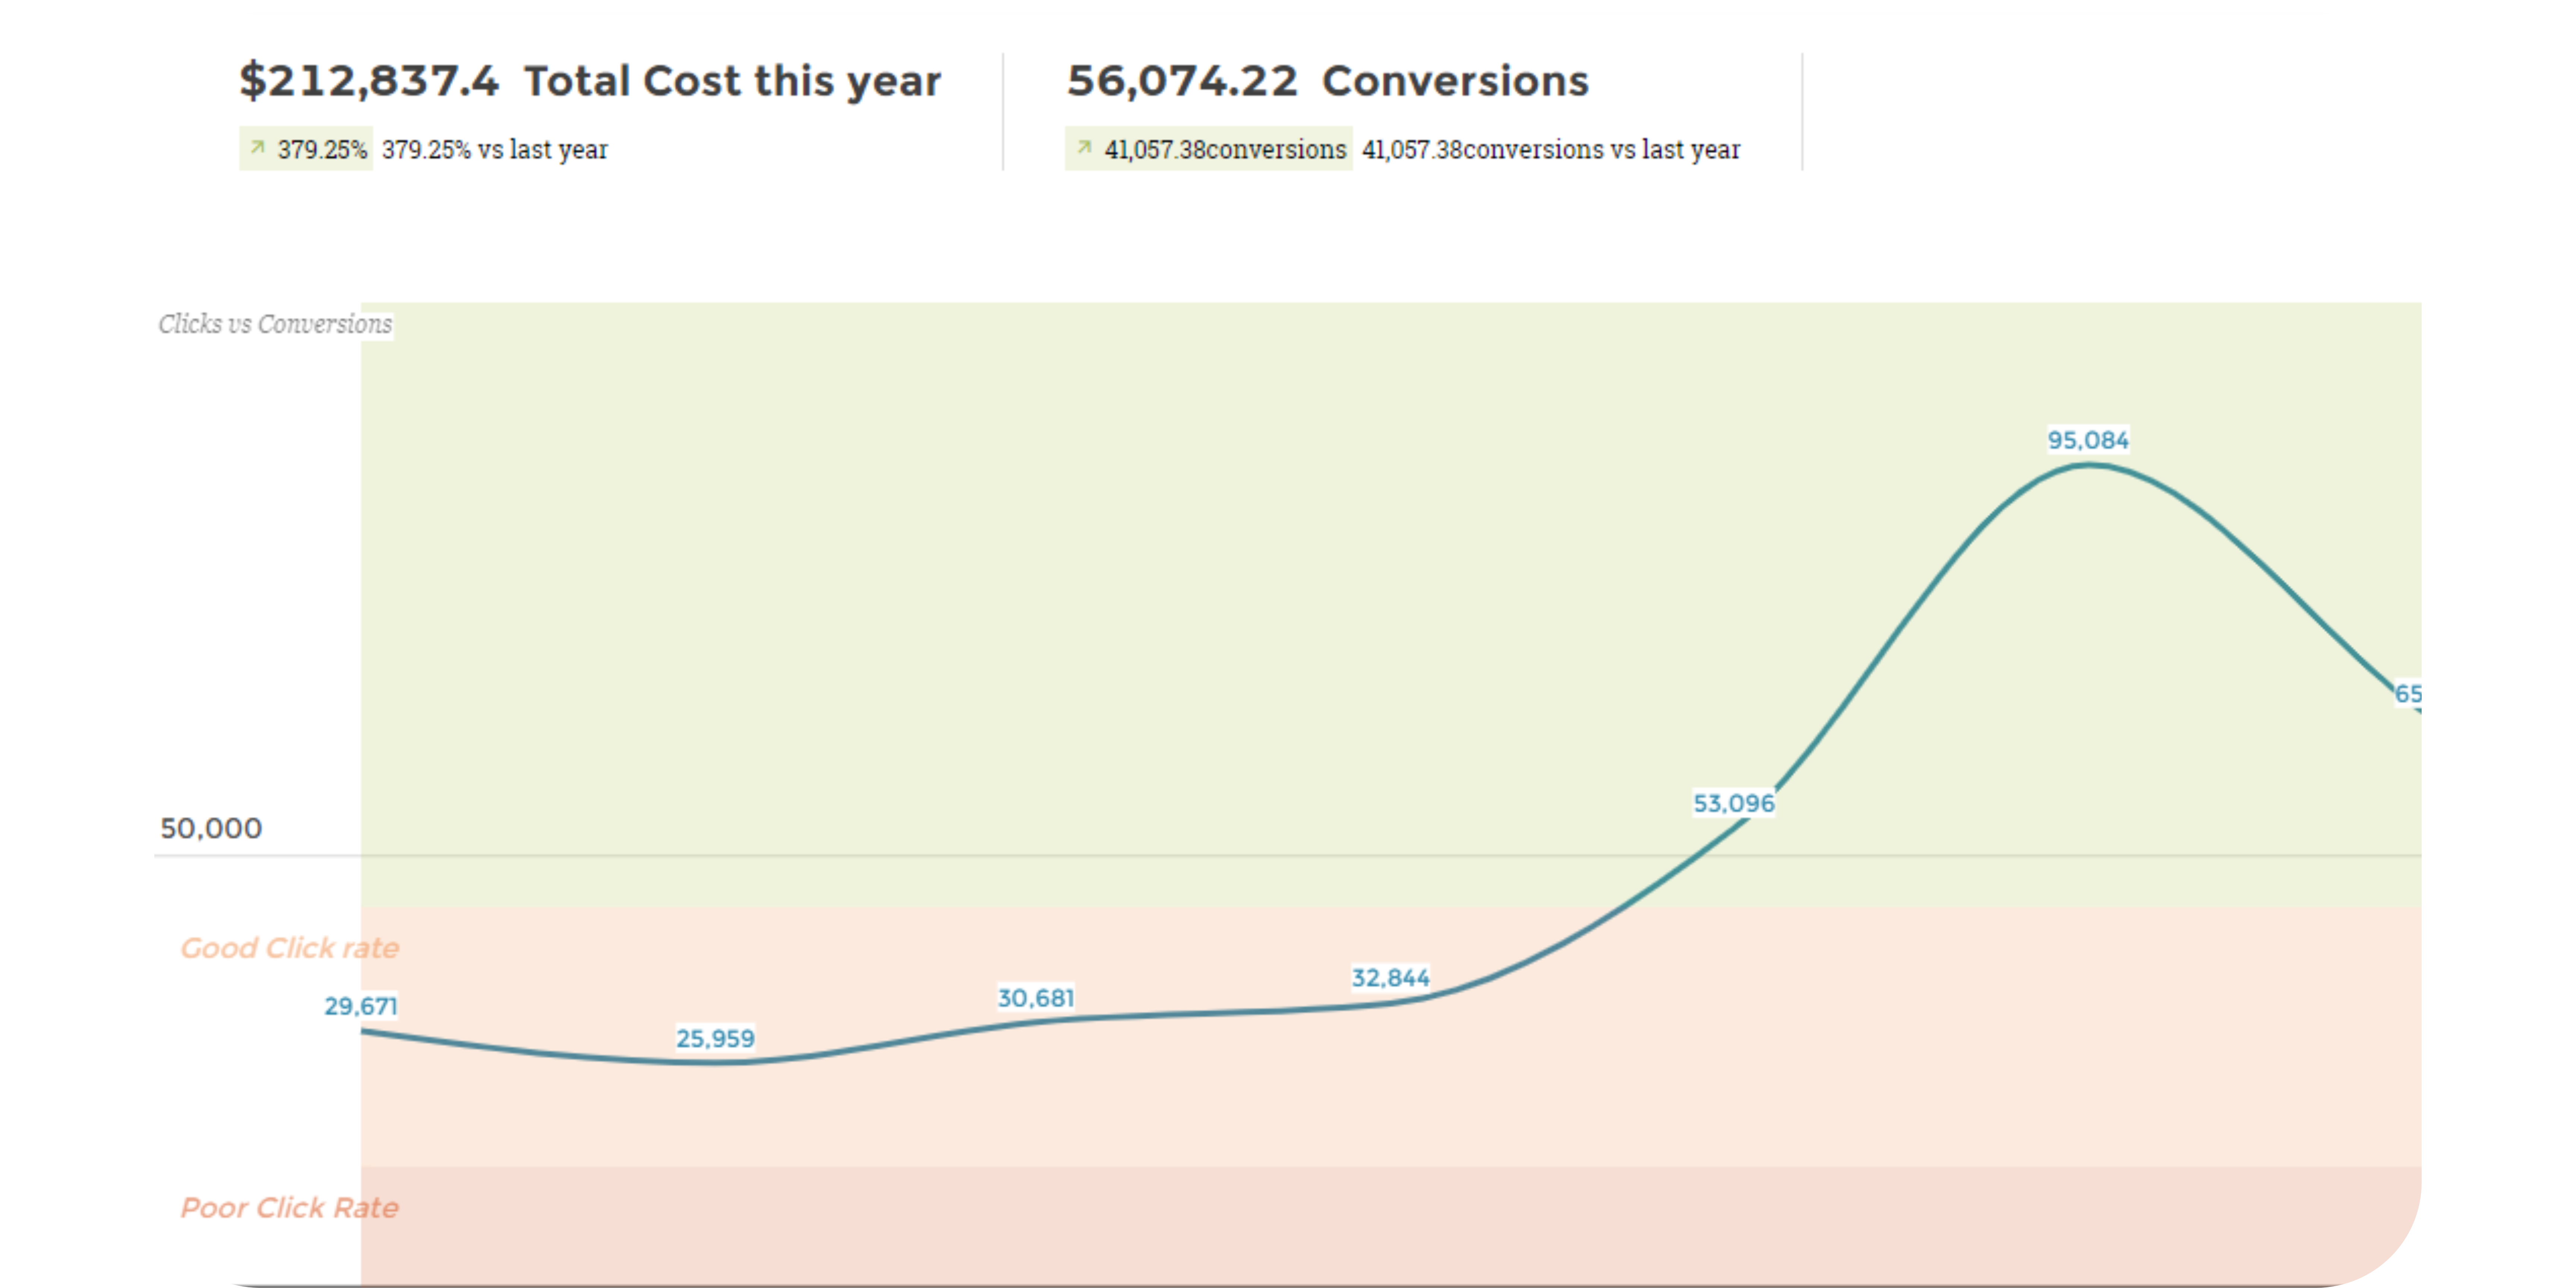
Task: Select the 25,959 data point label
Action: (x=715, y=1038)
